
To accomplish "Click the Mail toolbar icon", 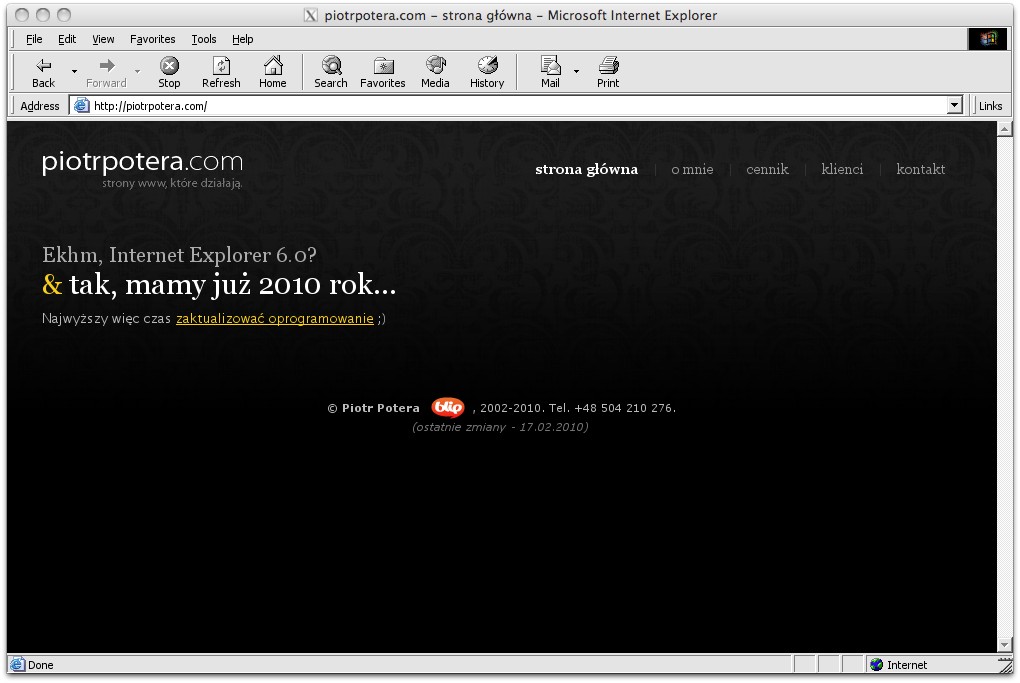I will click(x=550, y=72).
